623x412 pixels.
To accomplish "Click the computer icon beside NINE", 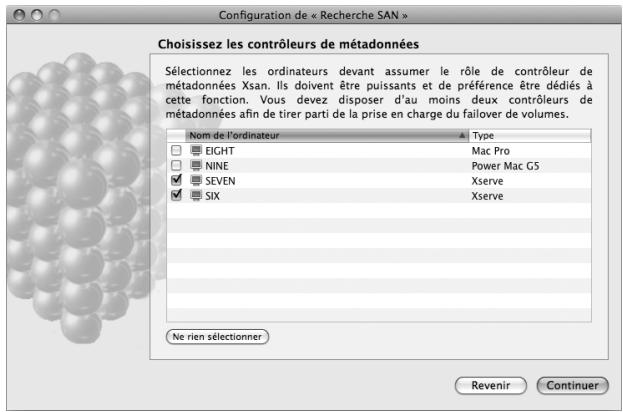I will pos(196,166).
